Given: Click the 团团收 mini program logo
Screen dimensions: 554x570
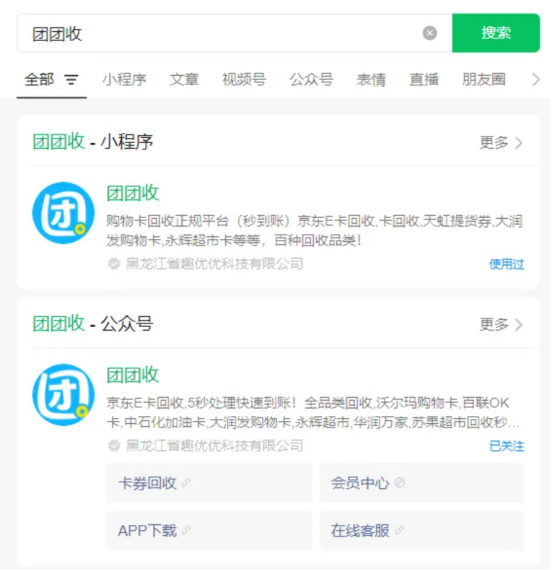Looking at the screenshot, I should coord(64,213).
